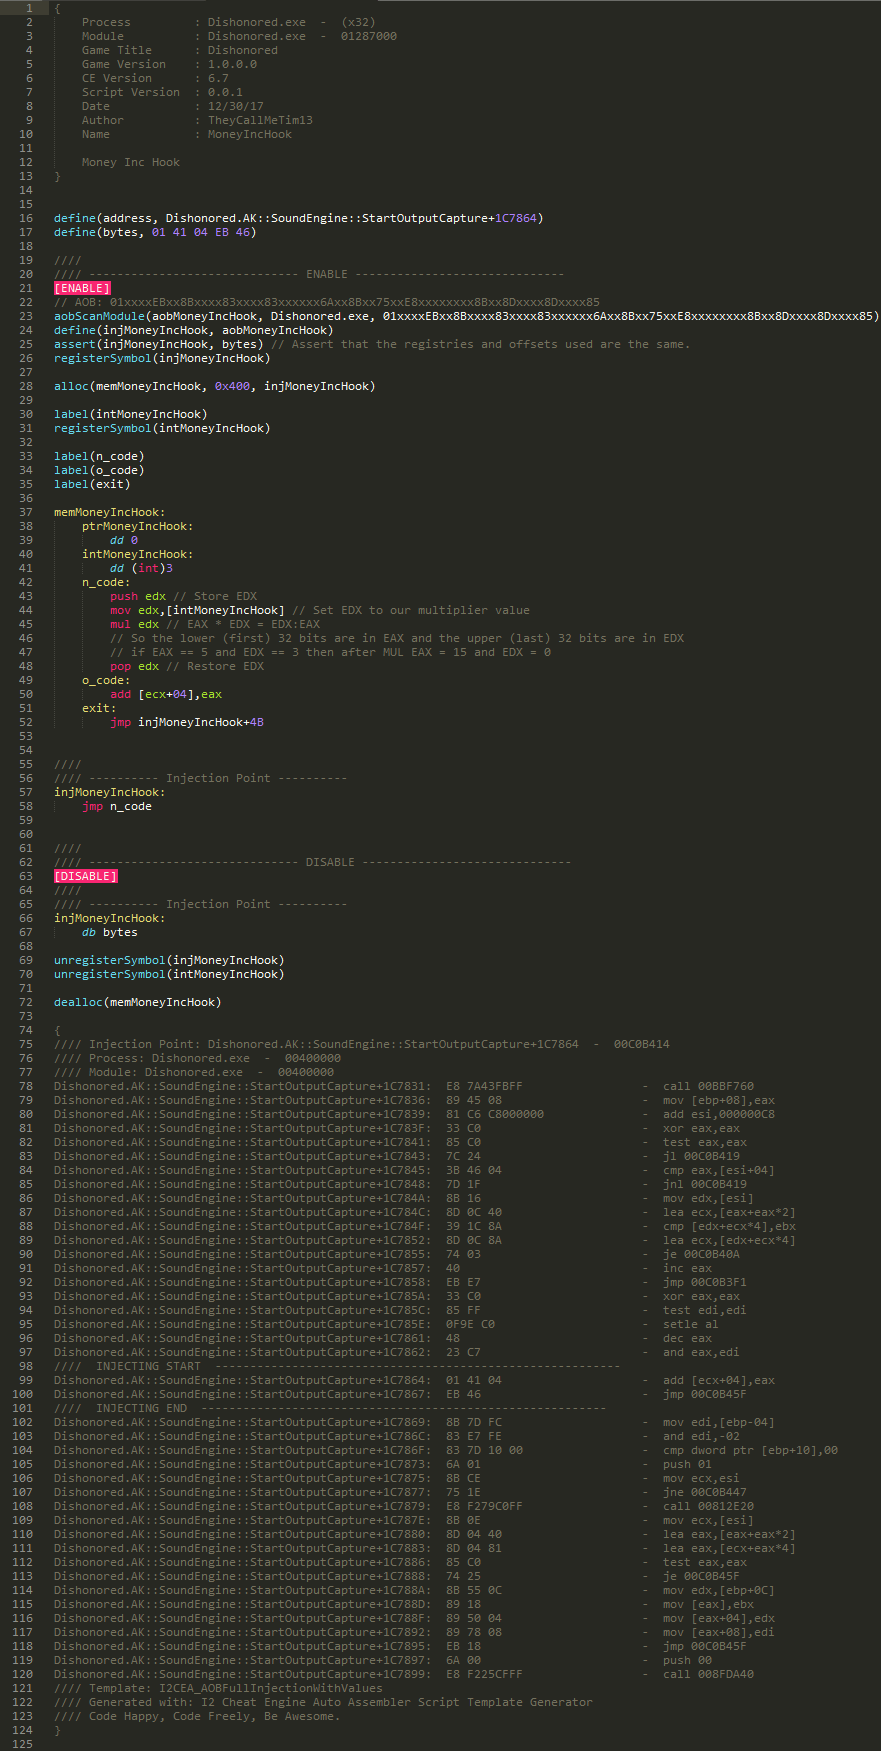Click the 'Money Inc Hook' description line
This screenshot has height=1751, width=881.
coord(131,162)
